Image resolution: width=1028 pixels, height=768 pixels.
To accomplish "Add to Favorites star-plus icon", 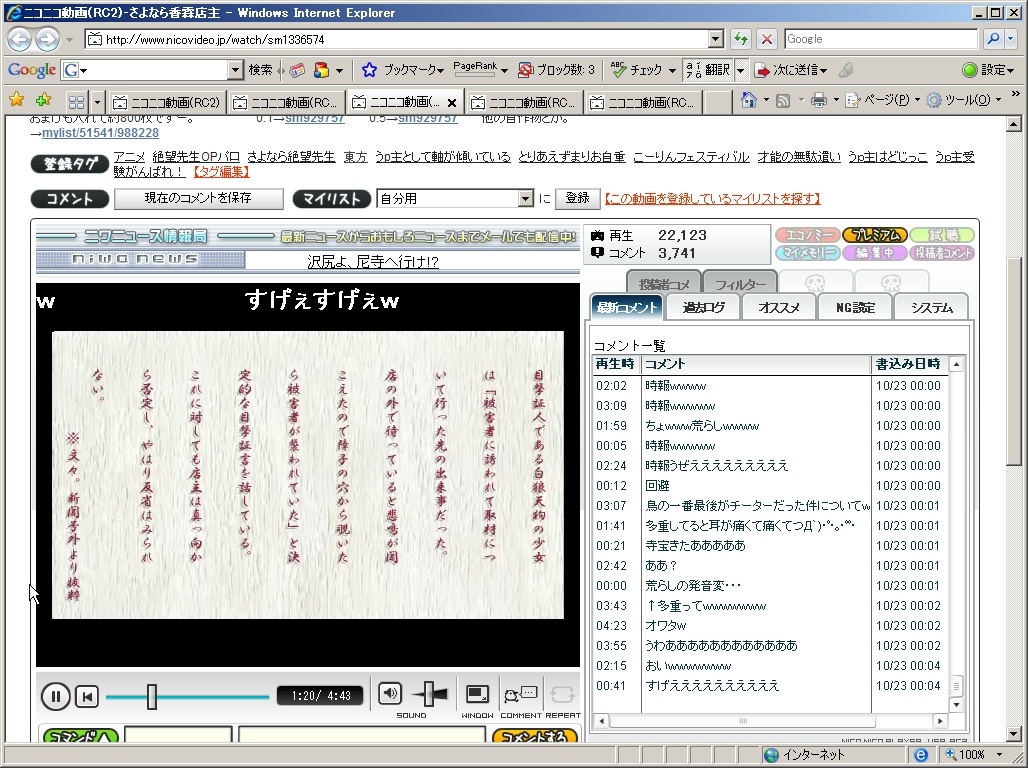I will pos(43,100).
